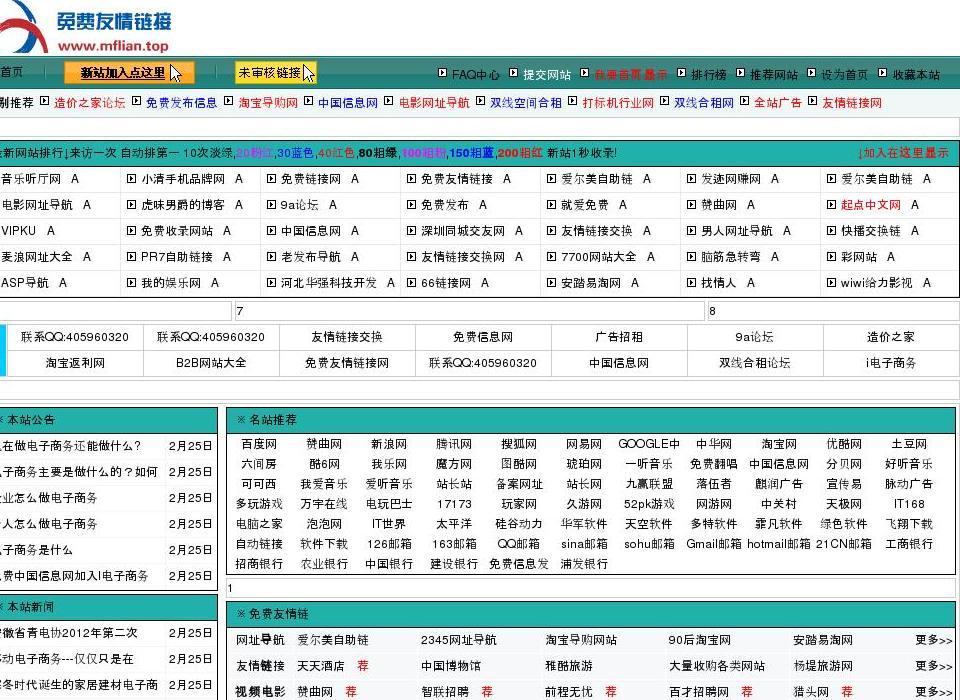
Task: Click arrow bullet icon before 设为首页
Action: coord(811,73)
